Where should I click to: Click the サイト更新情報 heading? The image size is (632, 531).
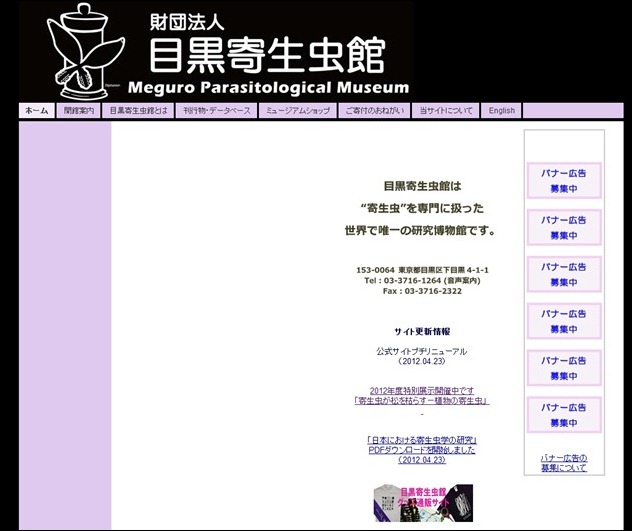point(422,331)
